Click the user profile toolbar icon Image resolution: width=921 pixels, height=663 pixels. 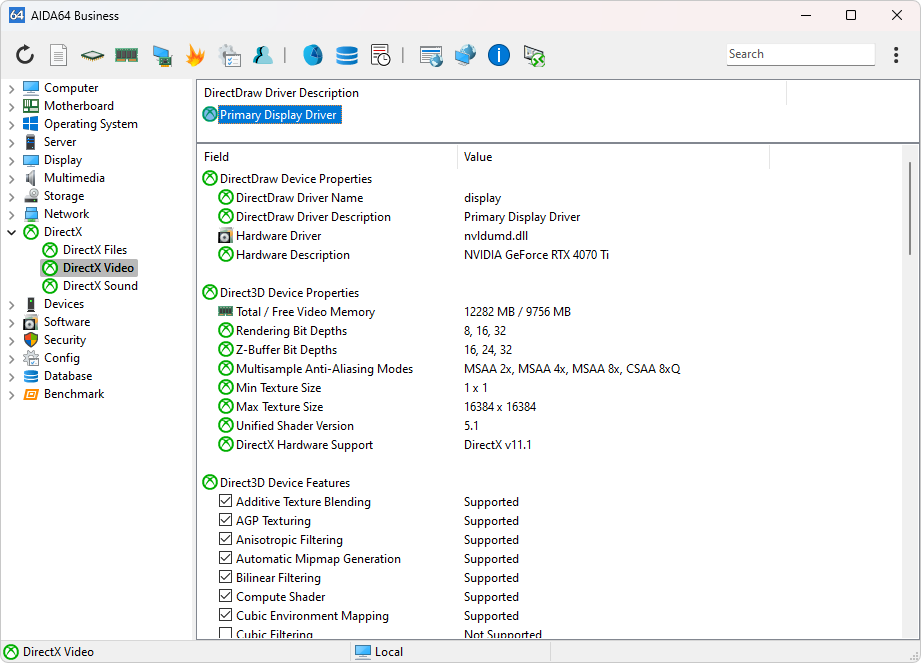263,55
